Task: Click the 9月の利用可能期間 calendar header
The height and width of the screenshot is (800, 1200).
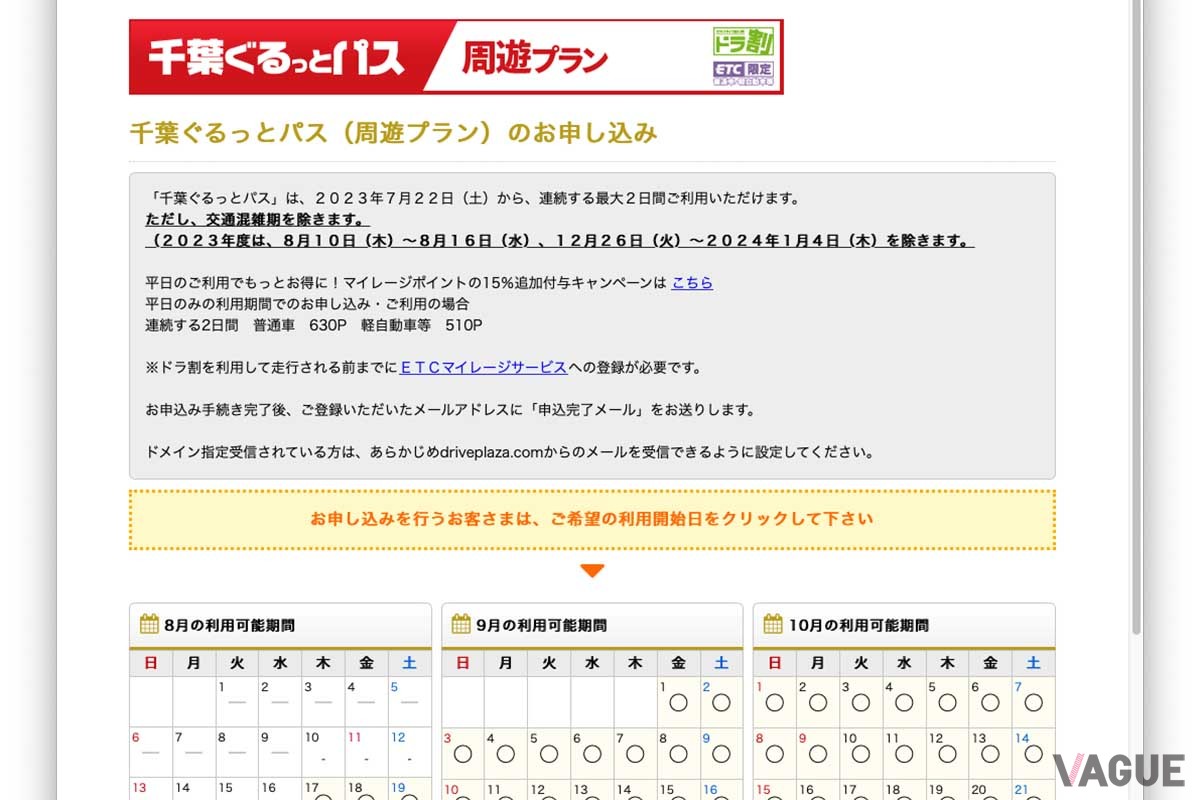Action: point(592,625)
